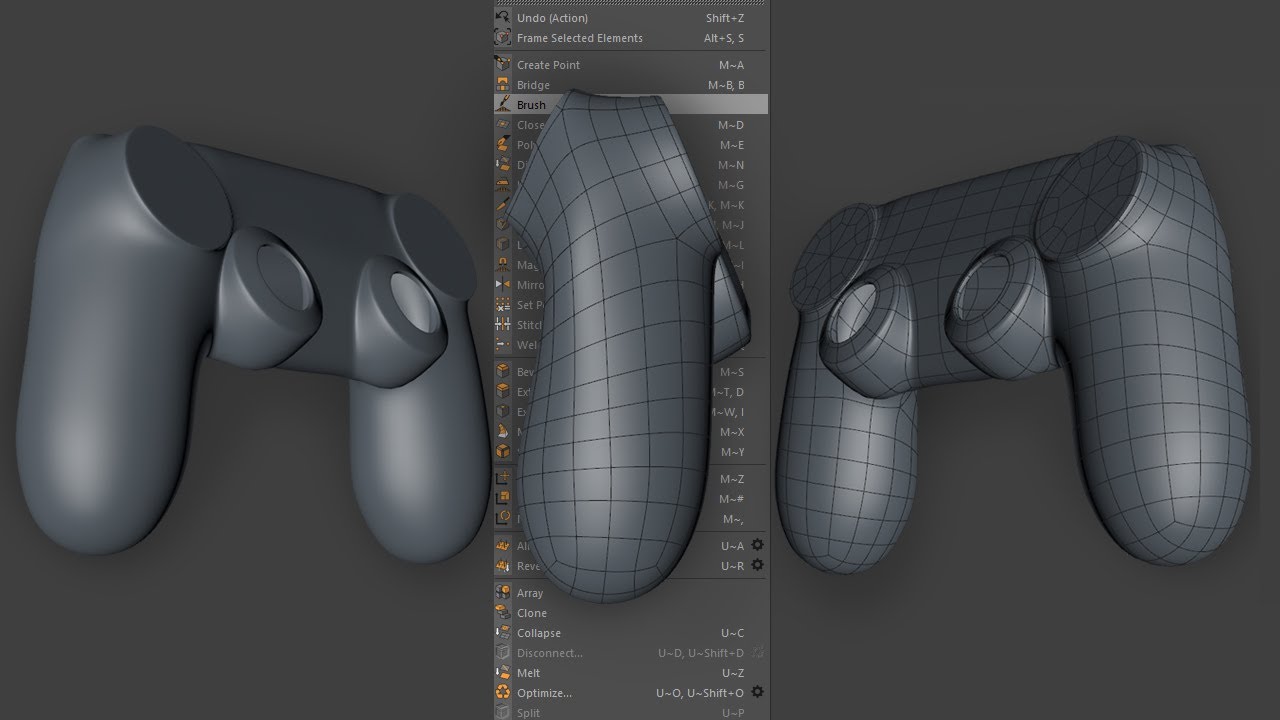Click the Frame Selected Elements icon

point(503,38)
